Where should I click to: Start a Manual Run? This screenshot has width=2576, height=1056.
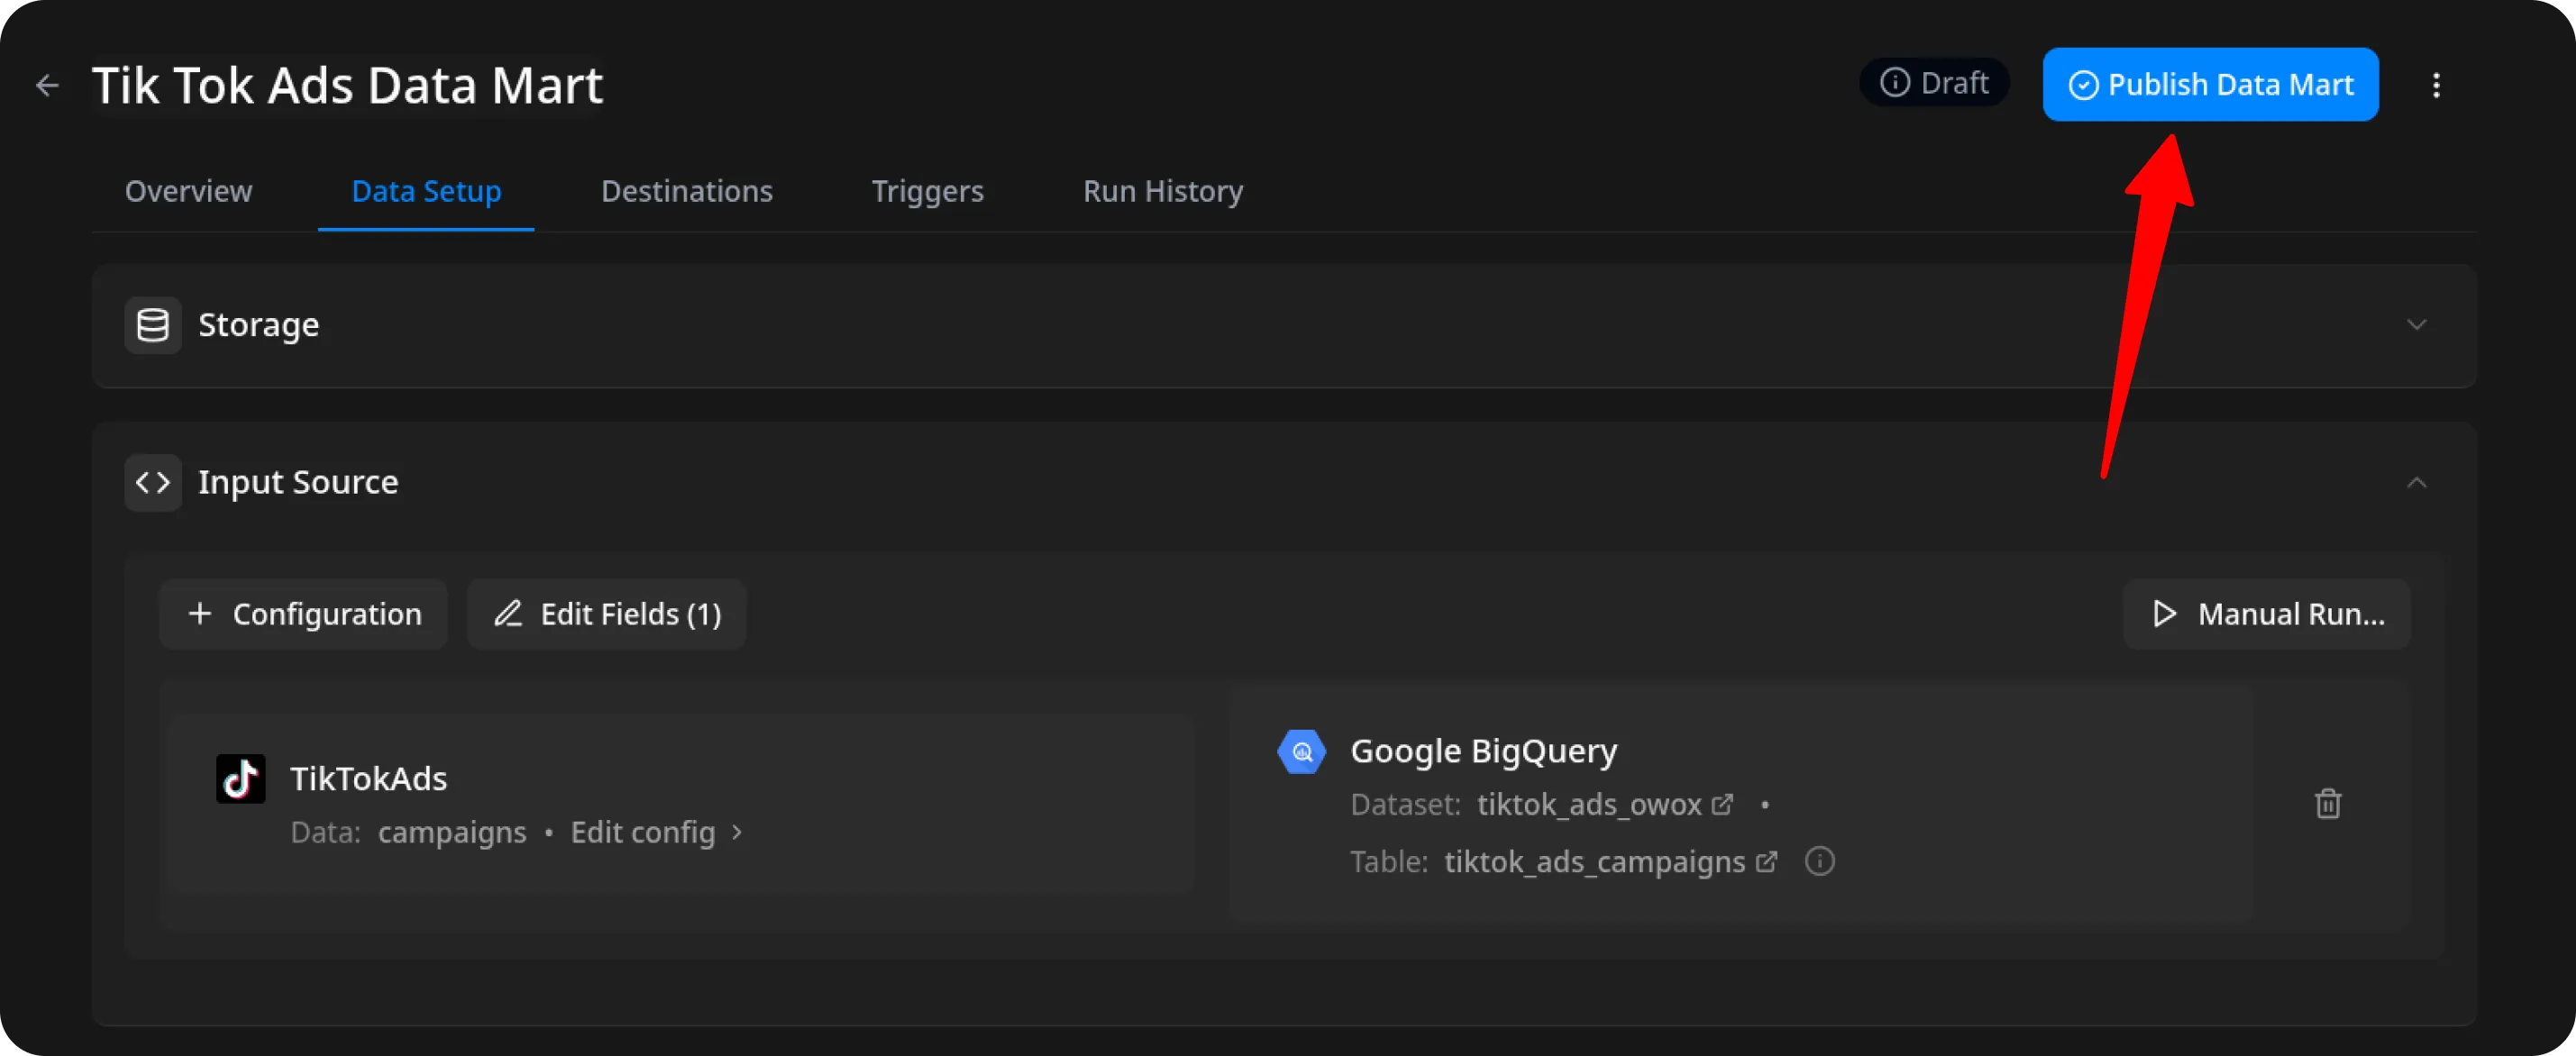[2266, 614]
